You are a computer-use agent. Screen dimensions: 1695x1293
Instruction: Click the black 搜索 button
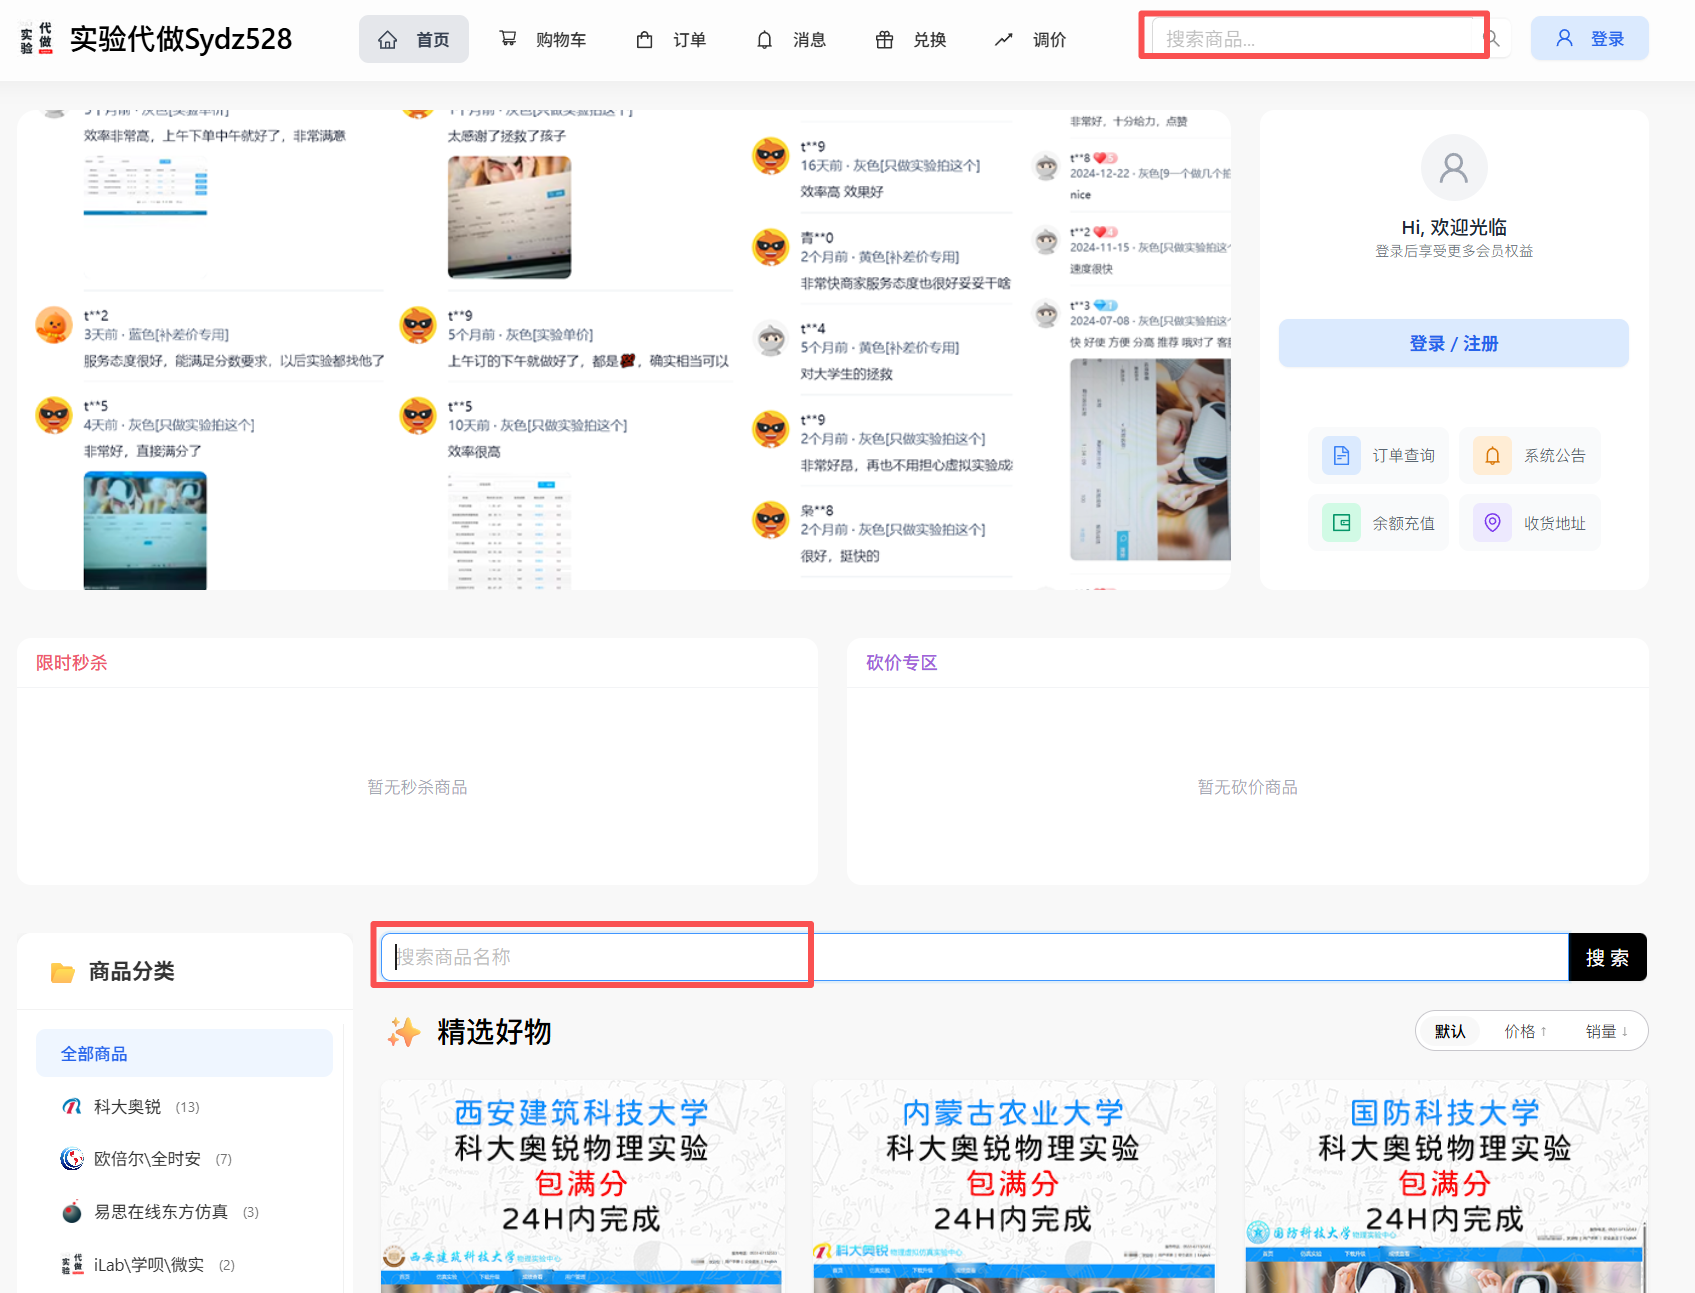click(x=1607, y=958)
